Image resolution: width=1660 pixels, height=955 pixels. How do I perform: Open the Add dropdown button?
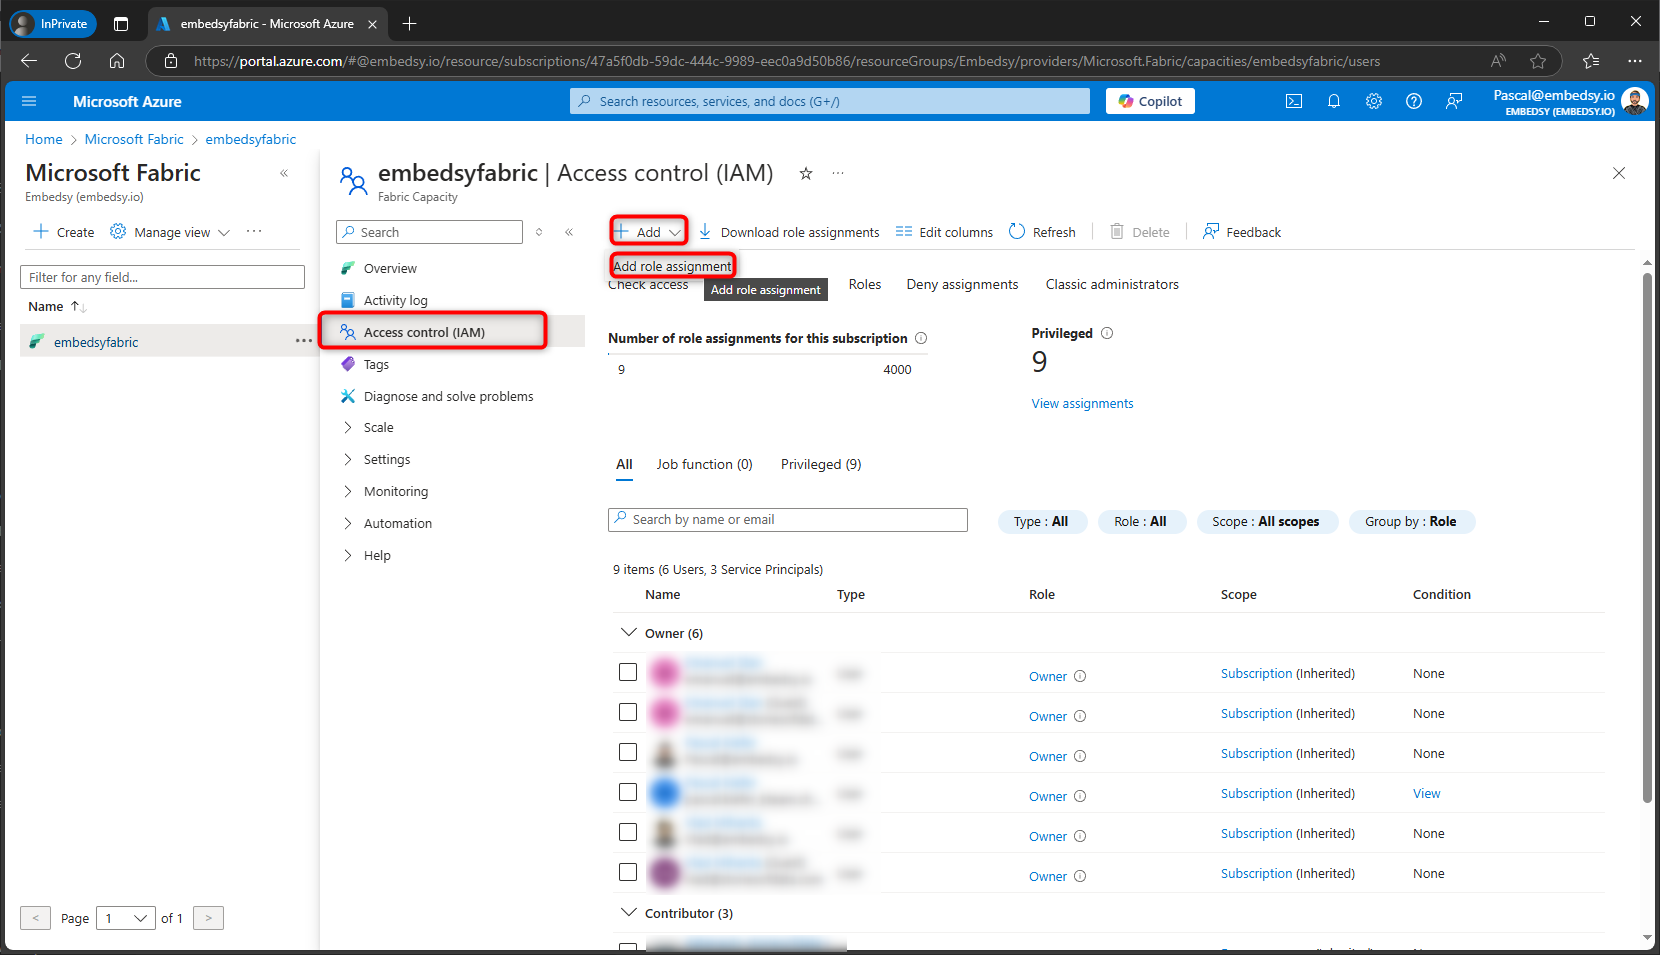(649, 232)
